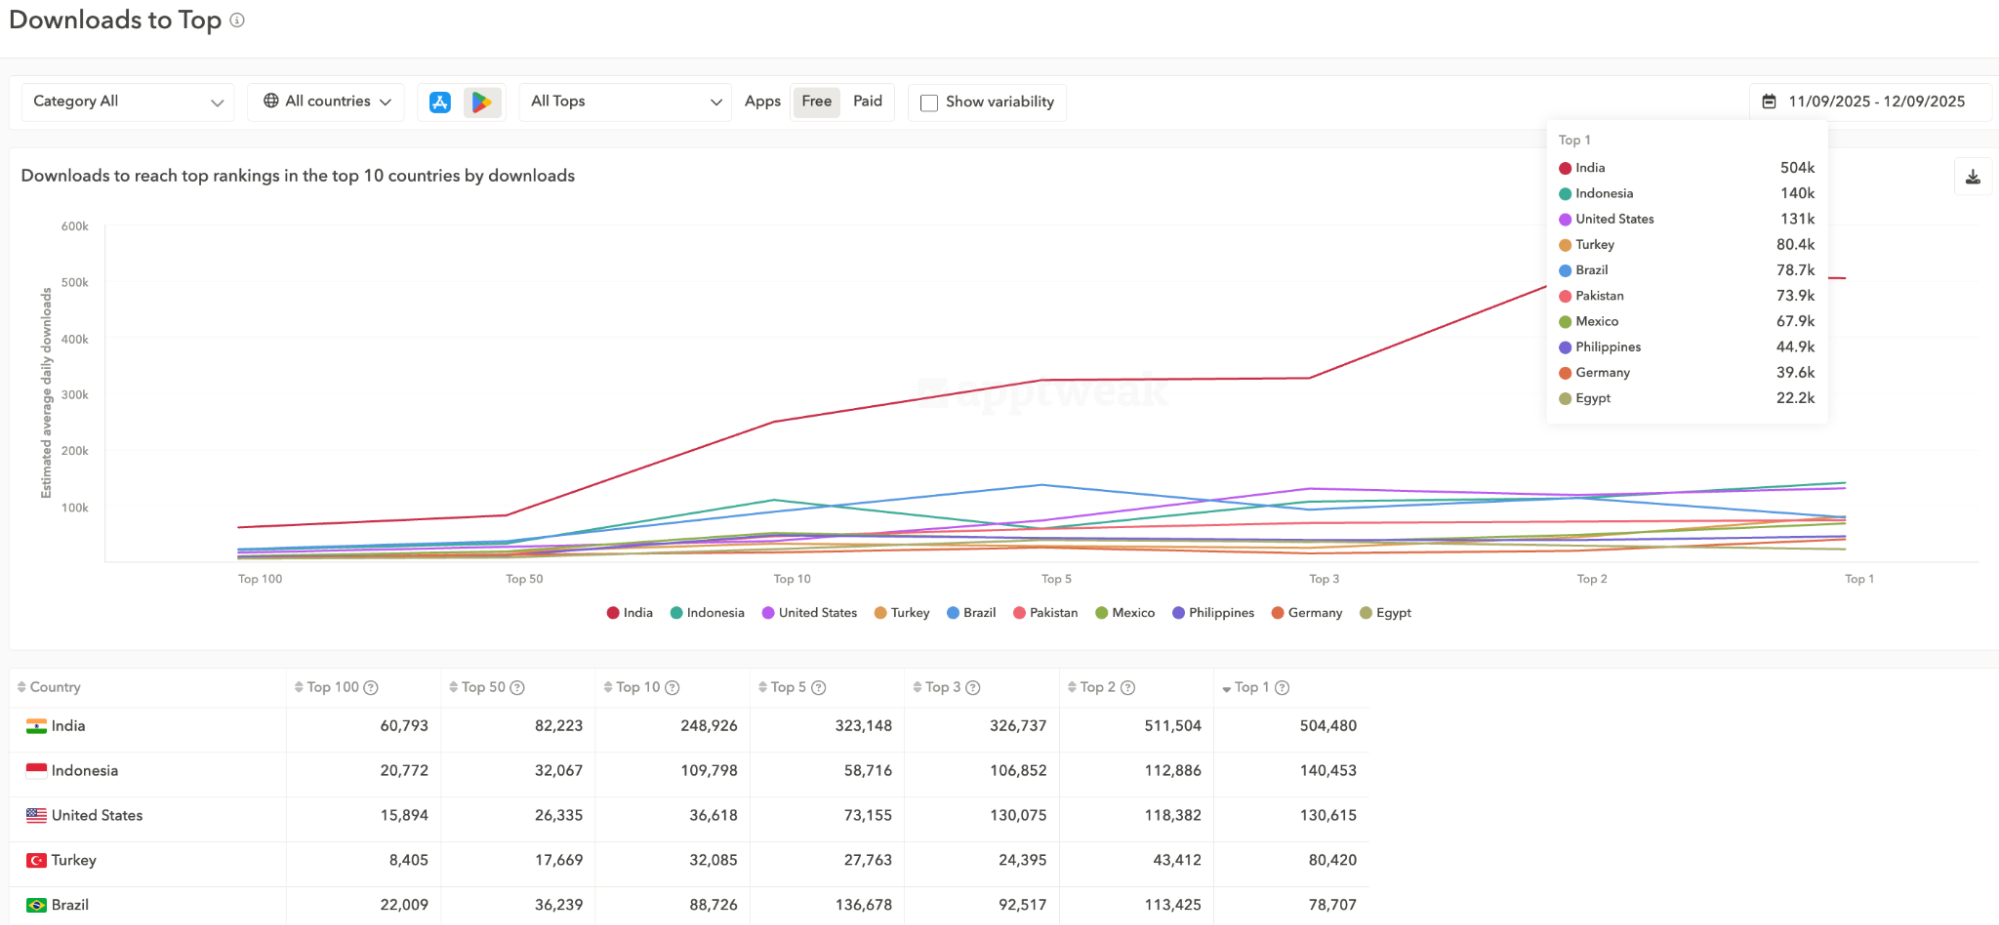Toggle Germany series in chart legend
The width and height of the screenshot is (1999, 925).
[x=1306, y=613]
